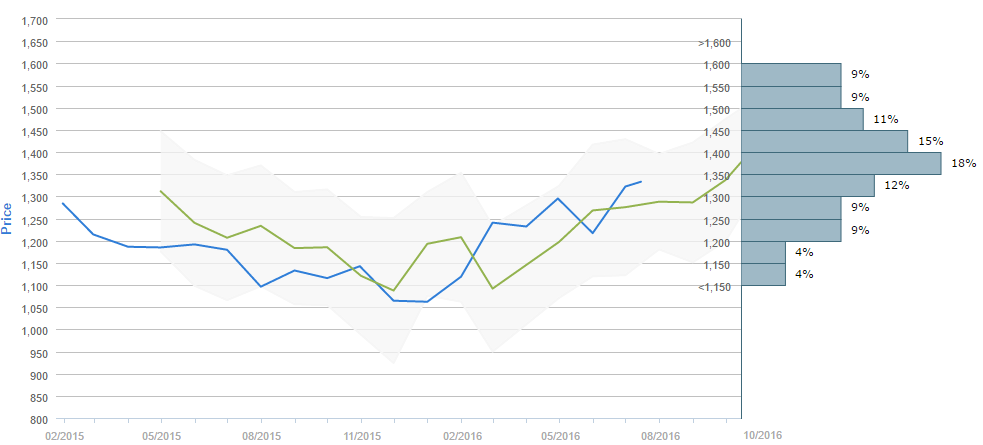Click the Price axis title
The image size is (983, 445).
[x=9, y=215]
